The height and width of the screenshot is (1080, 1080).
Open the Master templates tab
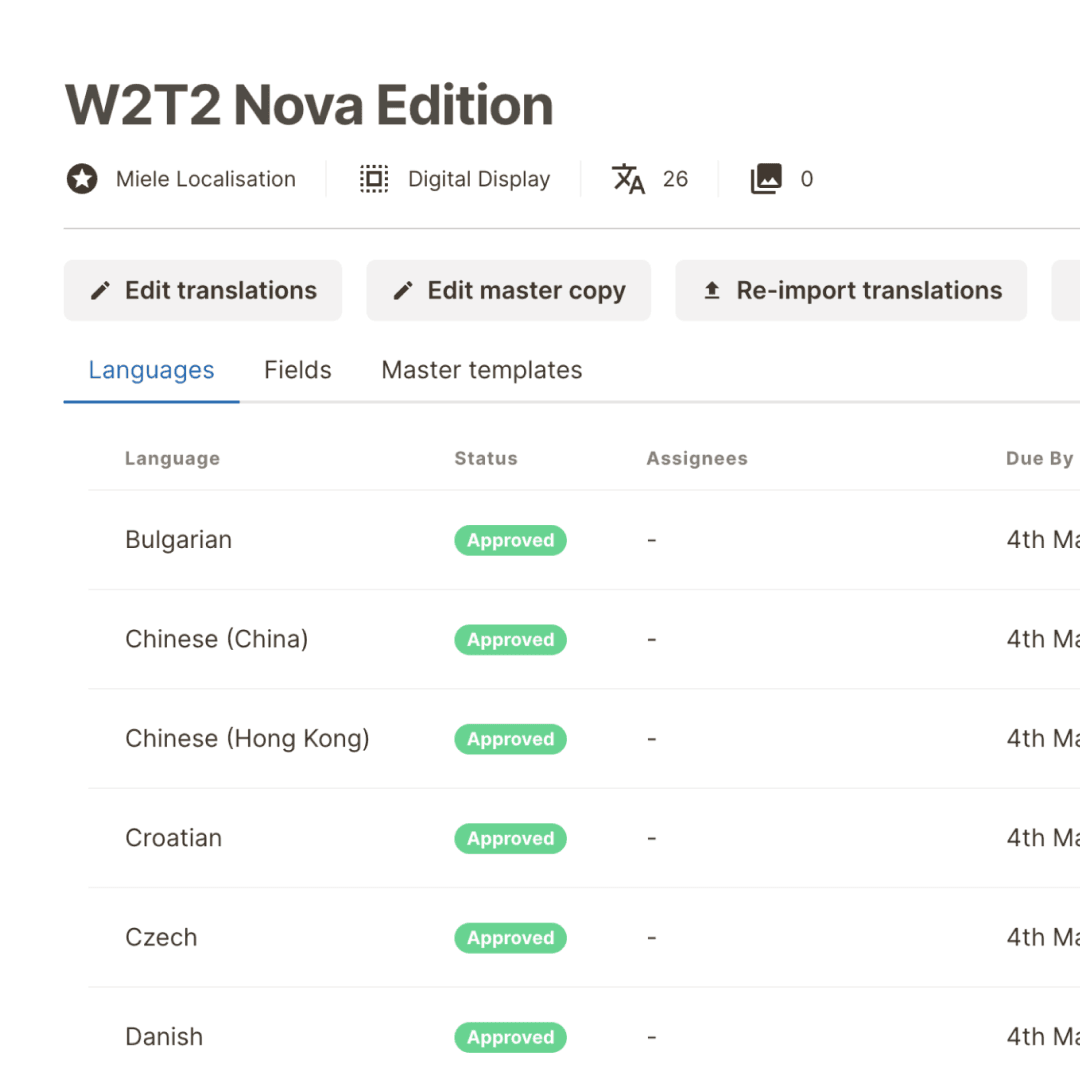[481, 370]
